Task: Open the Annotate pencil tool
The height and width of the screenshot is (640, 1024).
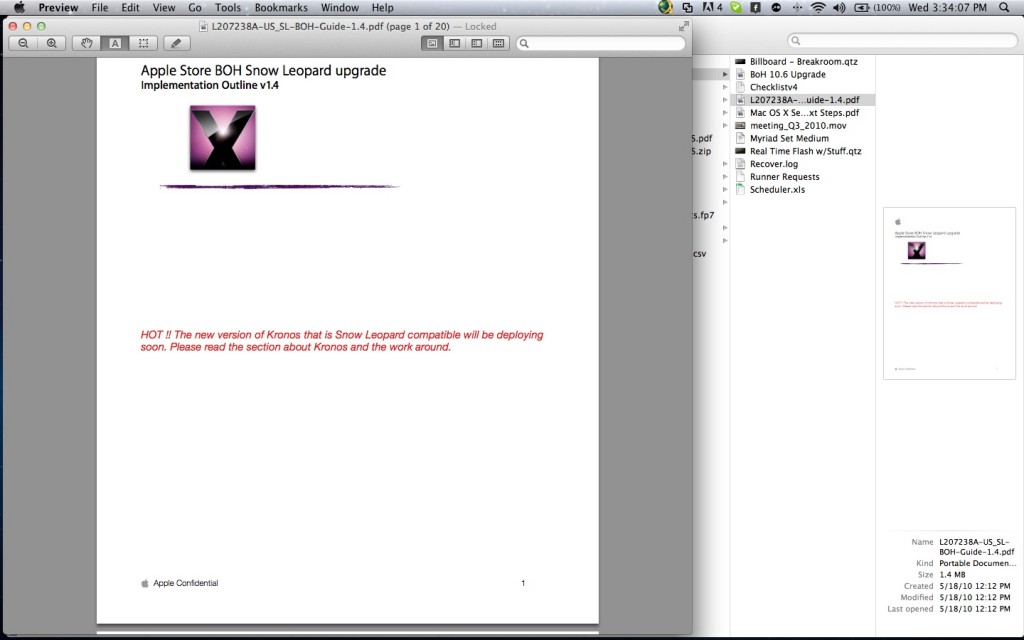Action: (176, 43)
